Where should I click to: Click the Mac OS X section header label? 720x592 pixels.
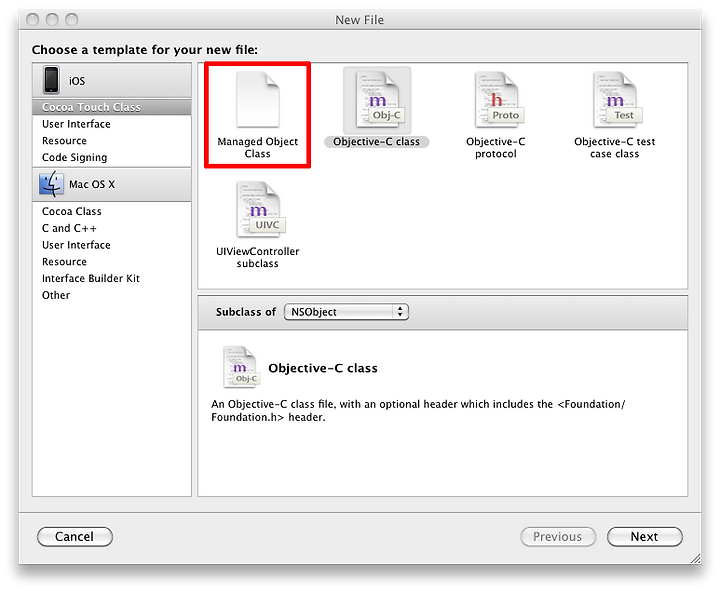click(92, 184)
